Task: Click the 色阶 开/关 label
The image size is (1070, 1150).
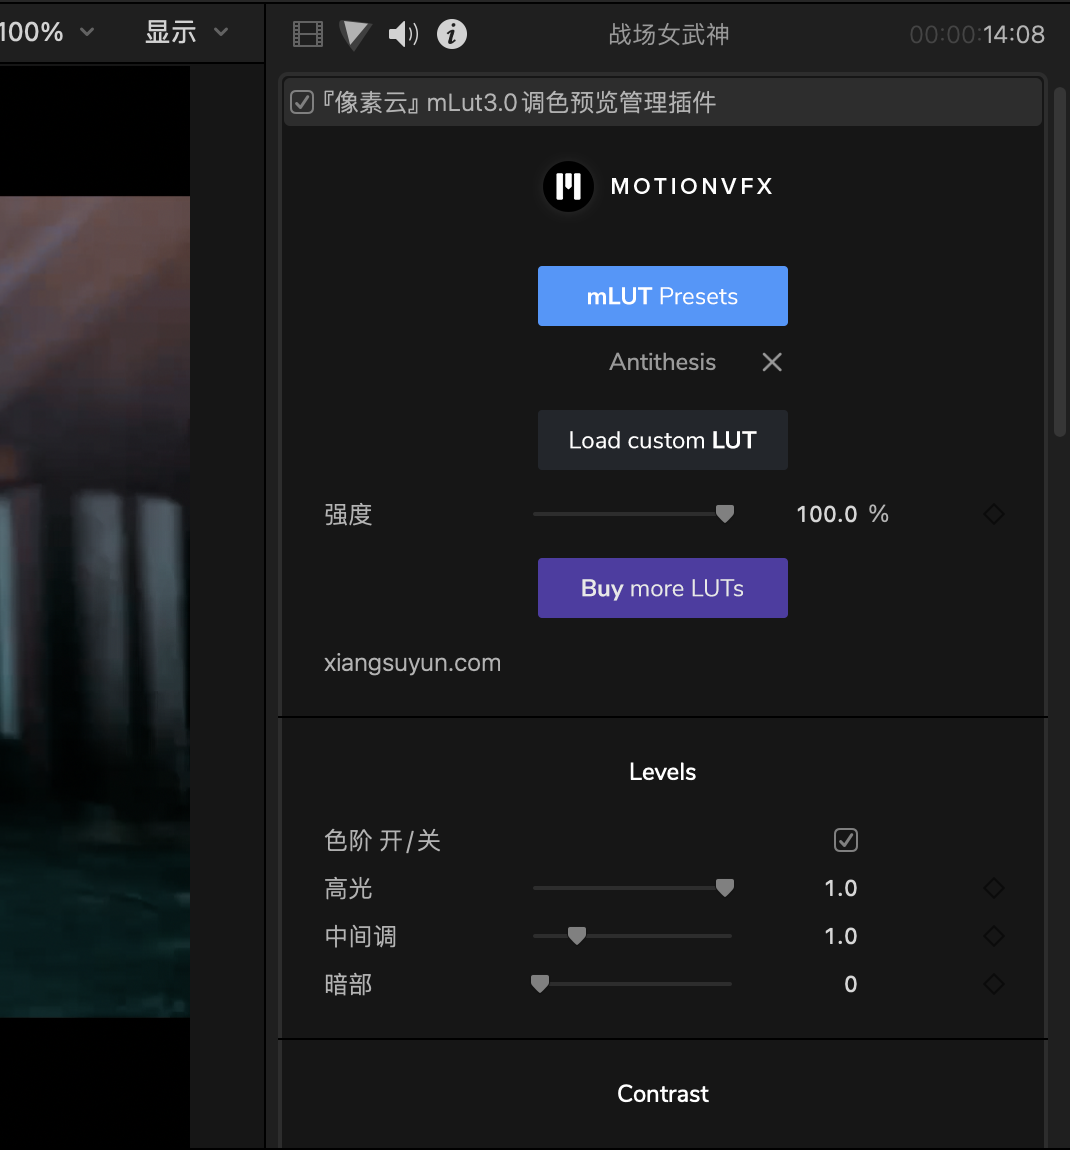Action: tap(382, 840)
